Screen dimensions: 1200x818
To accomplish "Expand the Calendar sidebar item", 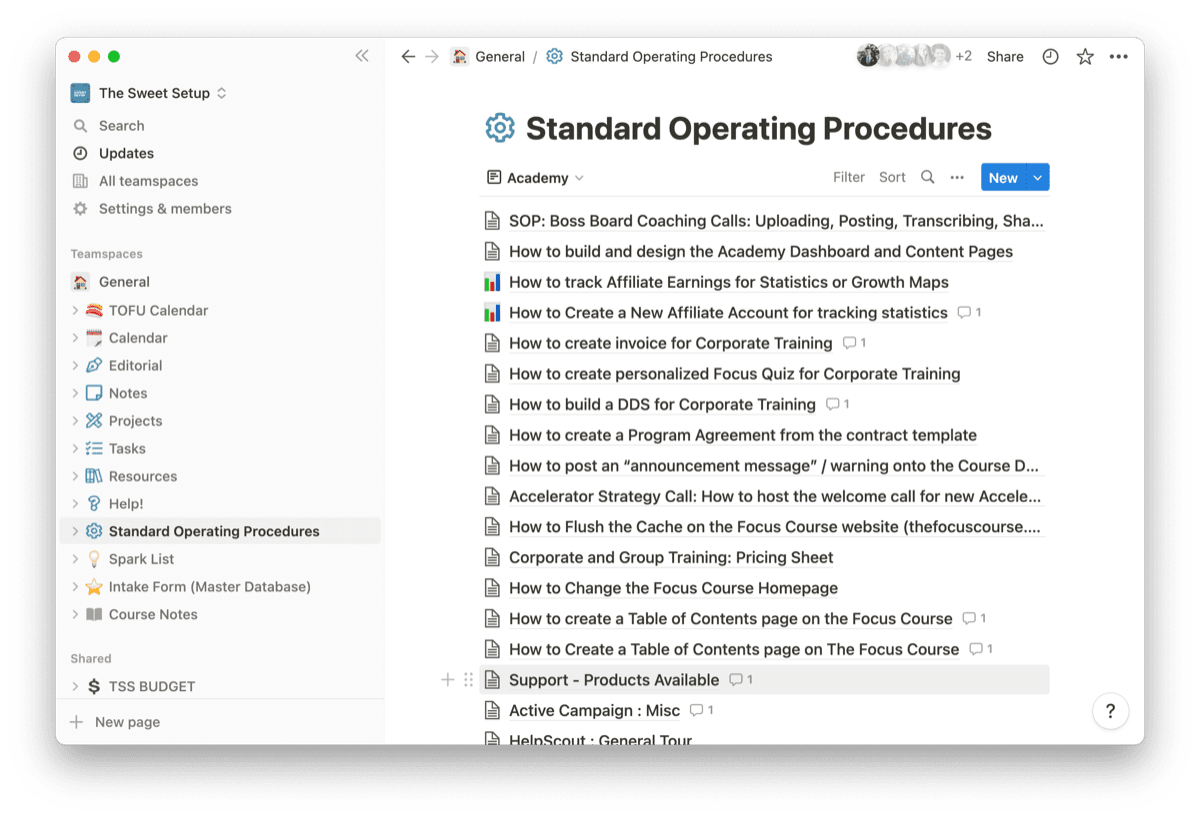I will click(x=75, y=338).
